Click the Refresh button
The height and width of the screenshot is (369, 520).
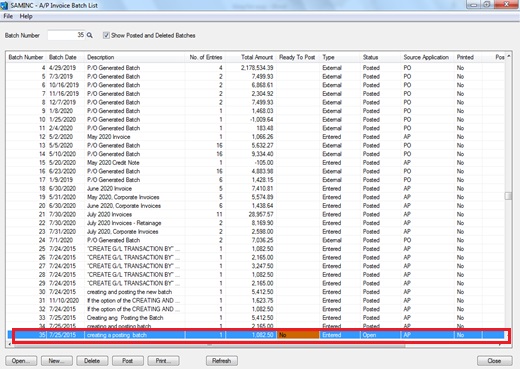tap(222, 361)
